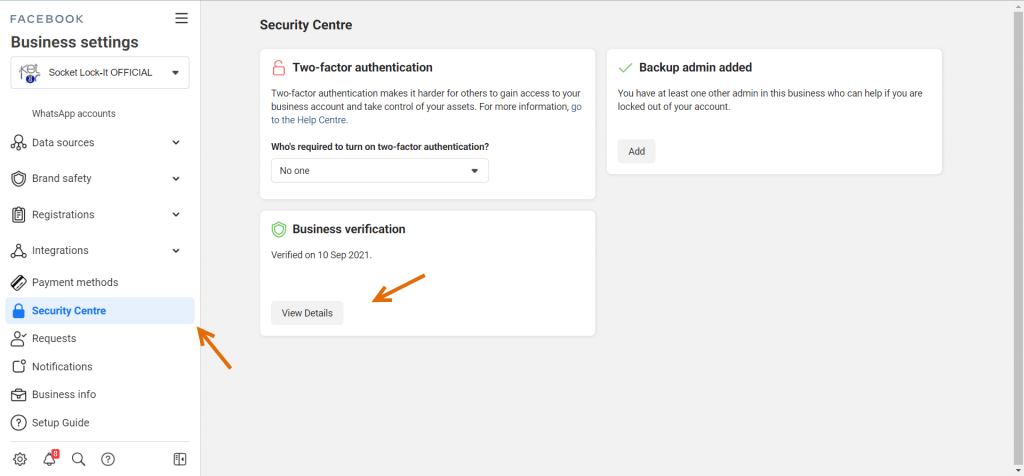Click the 'Business verification' heading
The width and height of the screenshot is (1024, 476).
tap(349, 229)
